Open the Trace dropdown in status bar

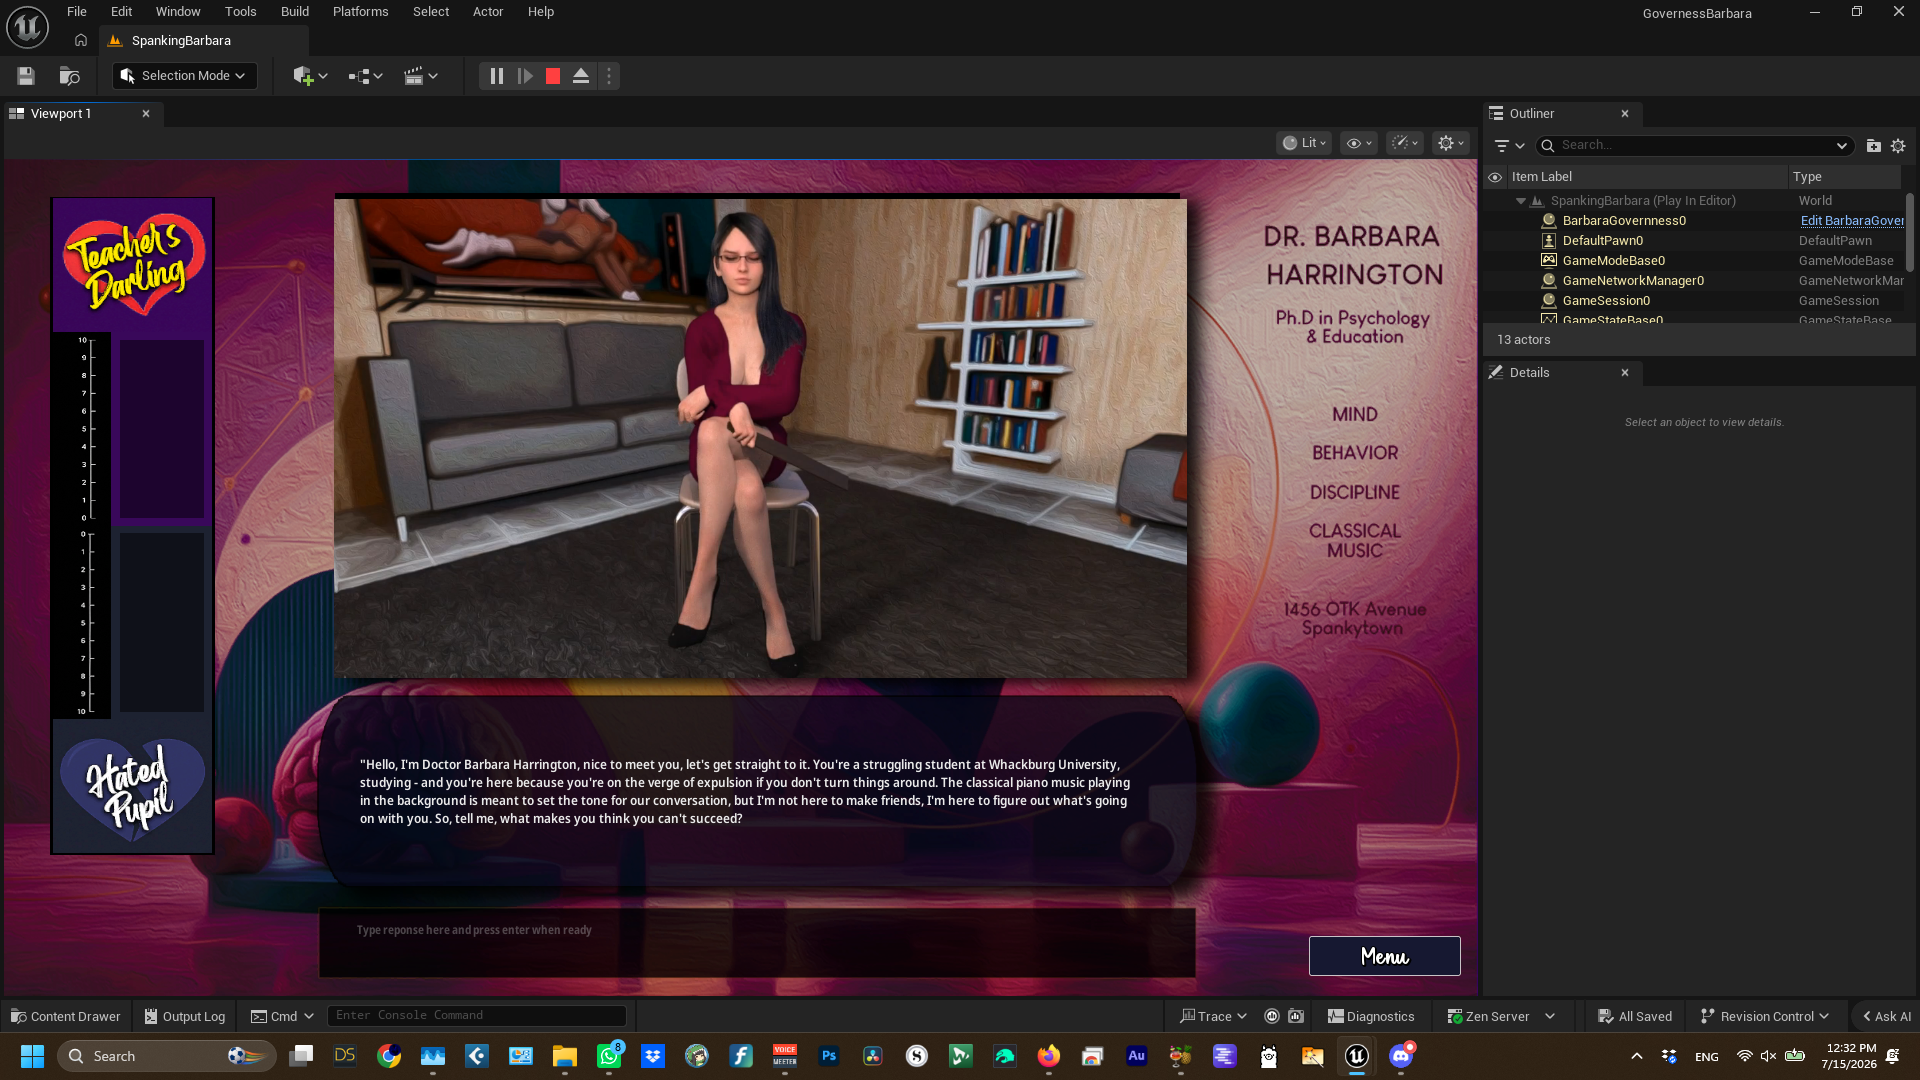click(1213, 1016)
